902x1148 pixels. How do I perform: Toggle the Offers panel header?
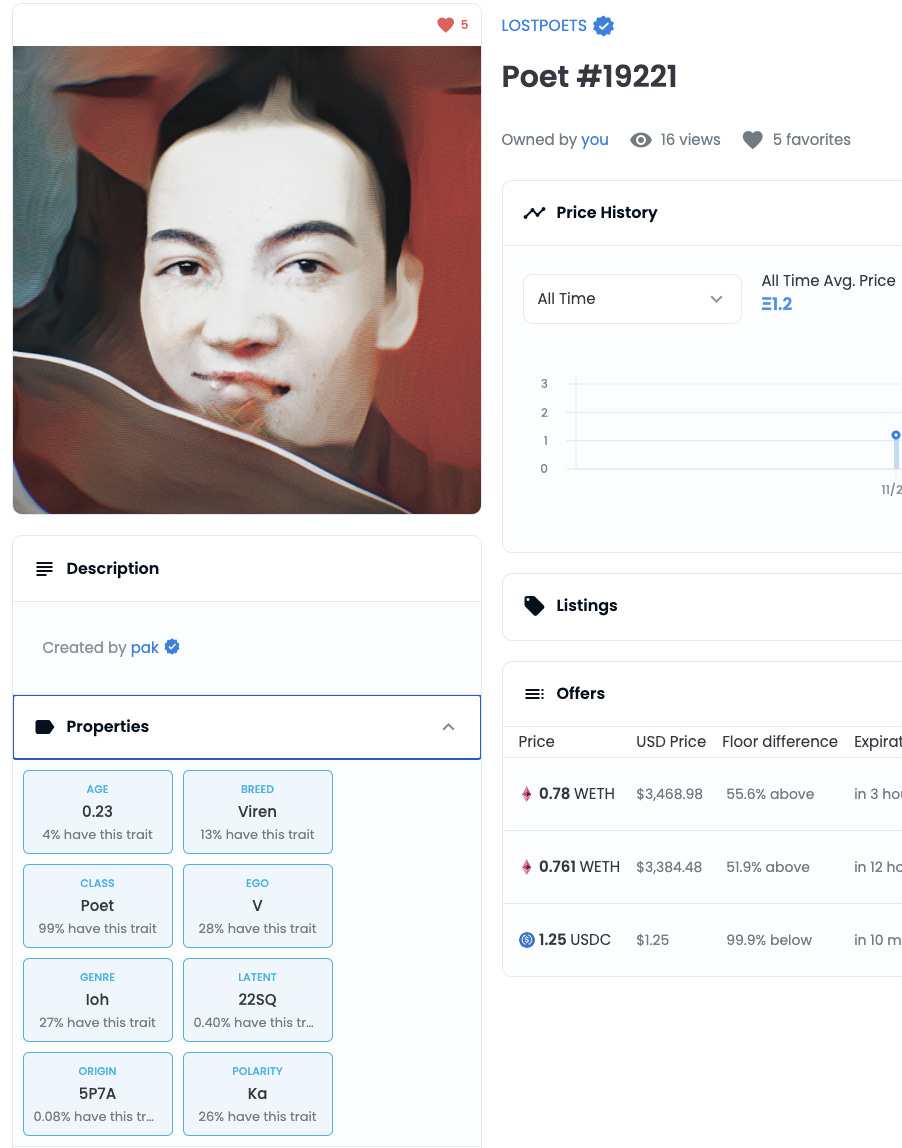point(702,694)
